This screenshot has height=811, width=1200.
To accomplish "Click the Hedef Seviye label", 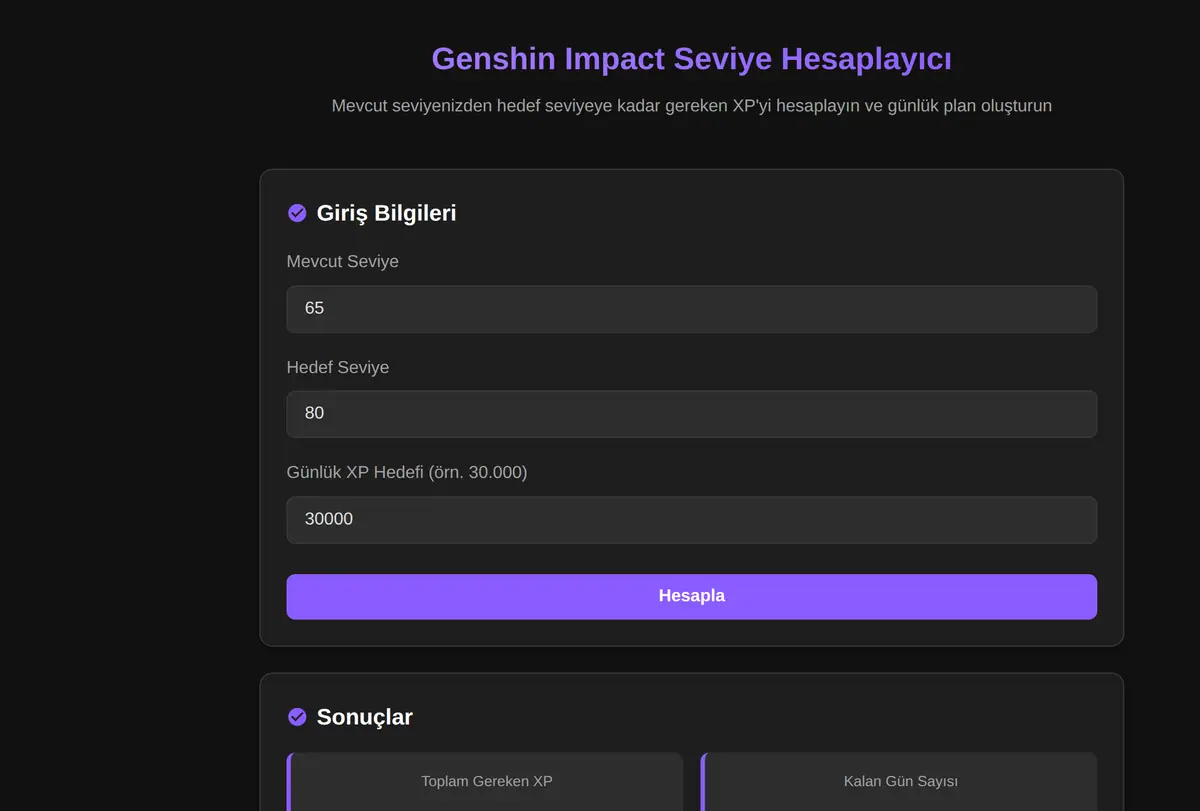I will coord(338,367).
